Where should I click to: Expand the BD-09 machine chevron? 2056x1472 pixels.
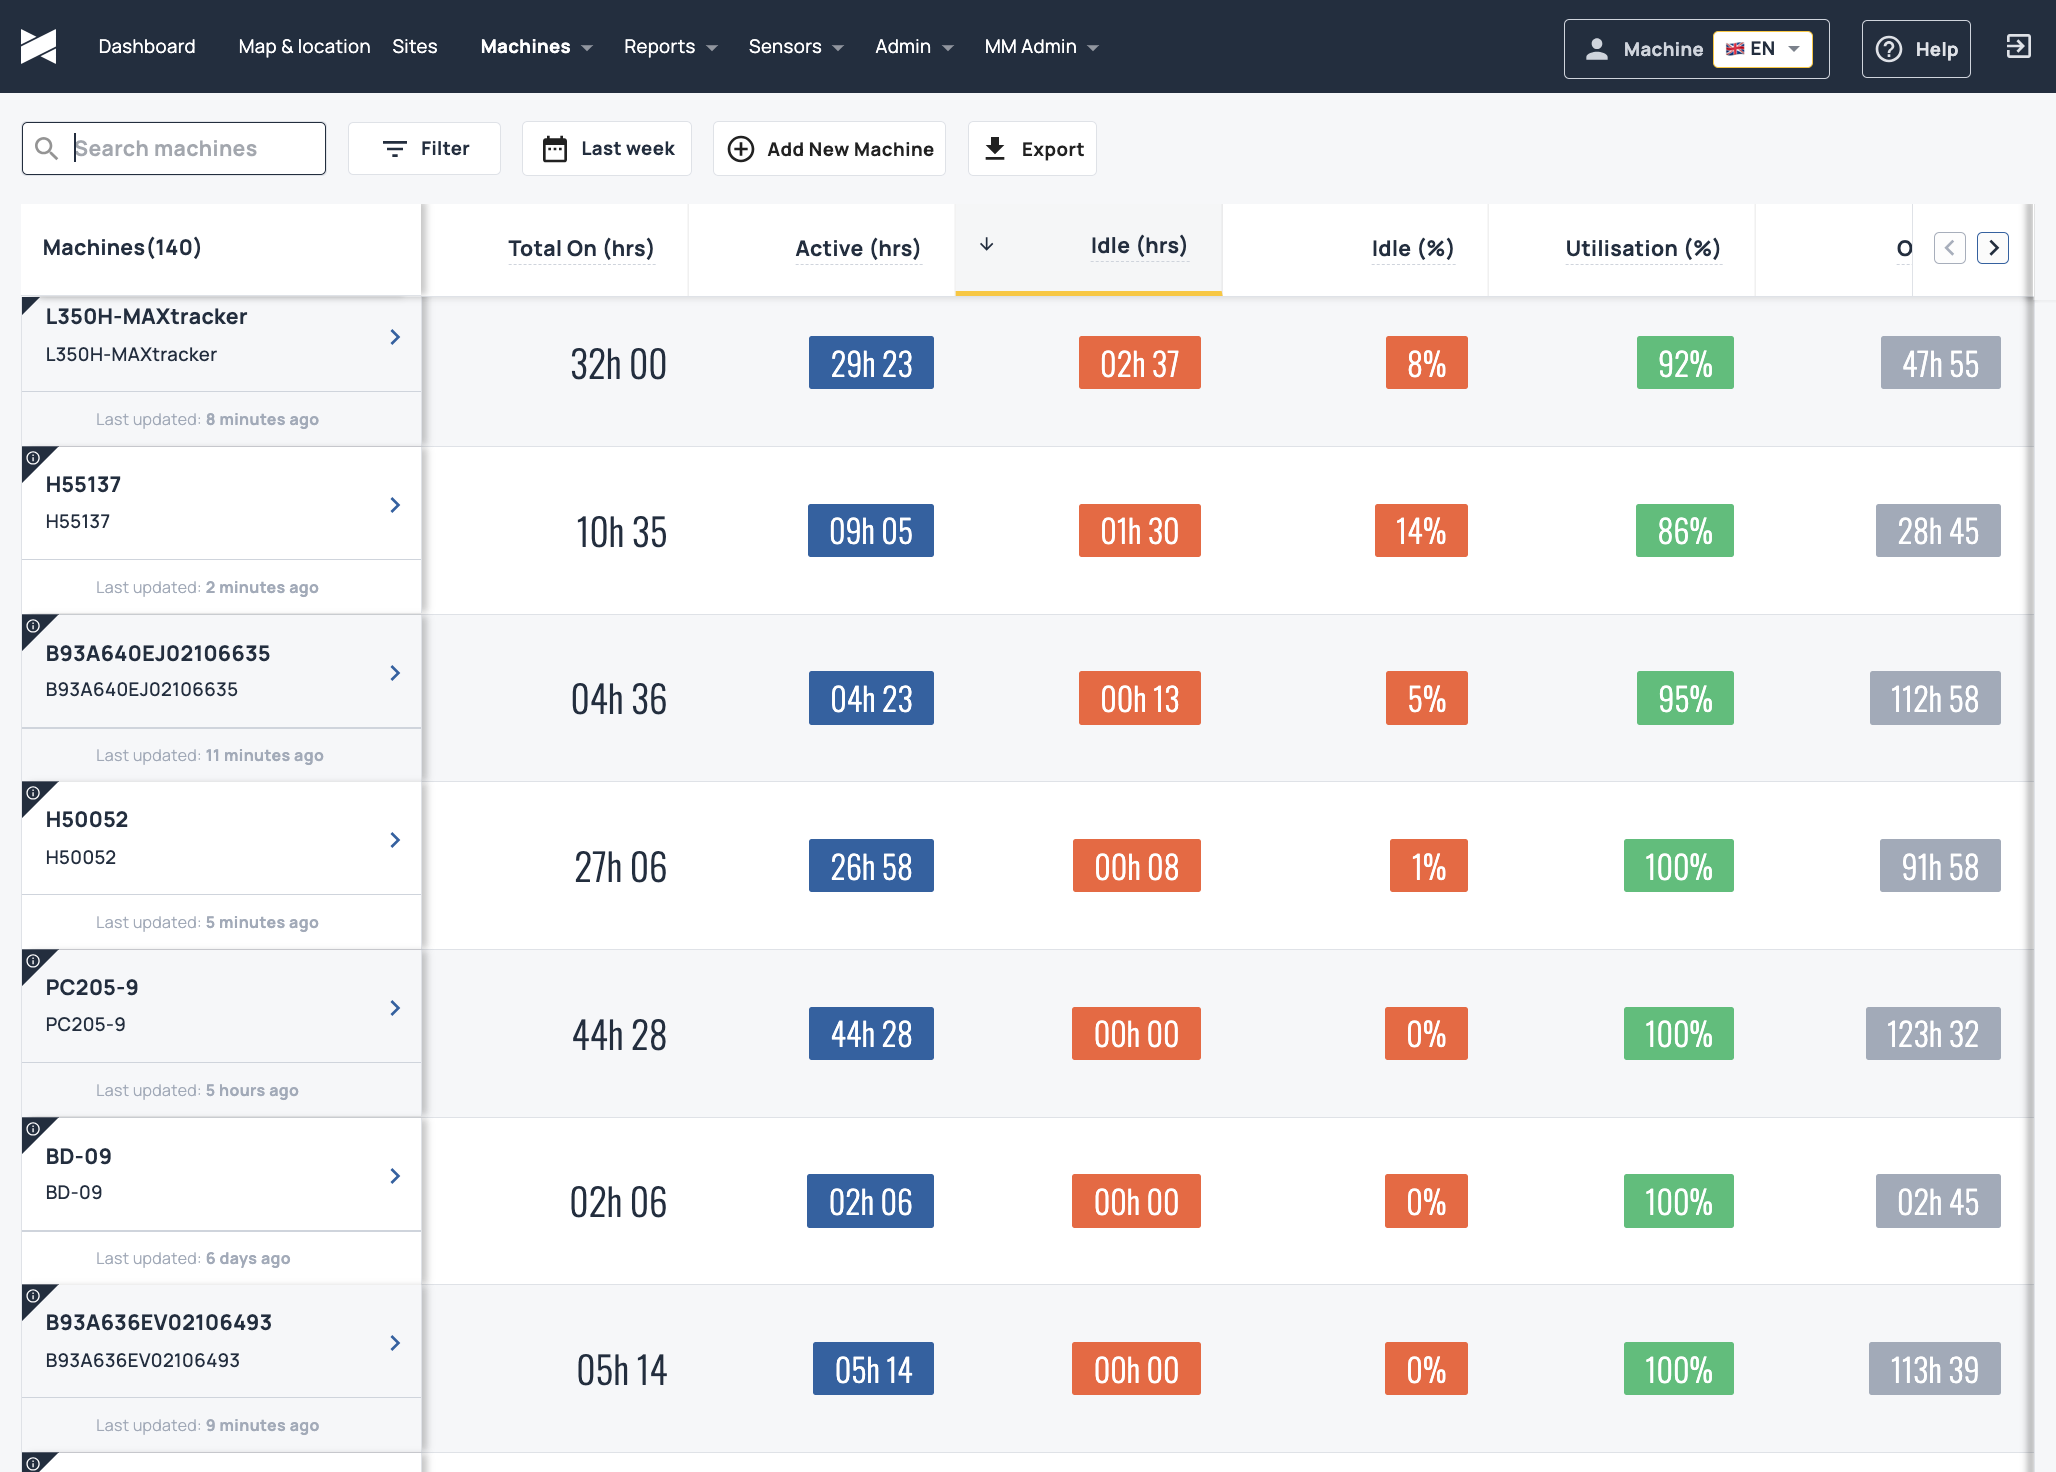pyautogui.click(x=395, y=1176)
